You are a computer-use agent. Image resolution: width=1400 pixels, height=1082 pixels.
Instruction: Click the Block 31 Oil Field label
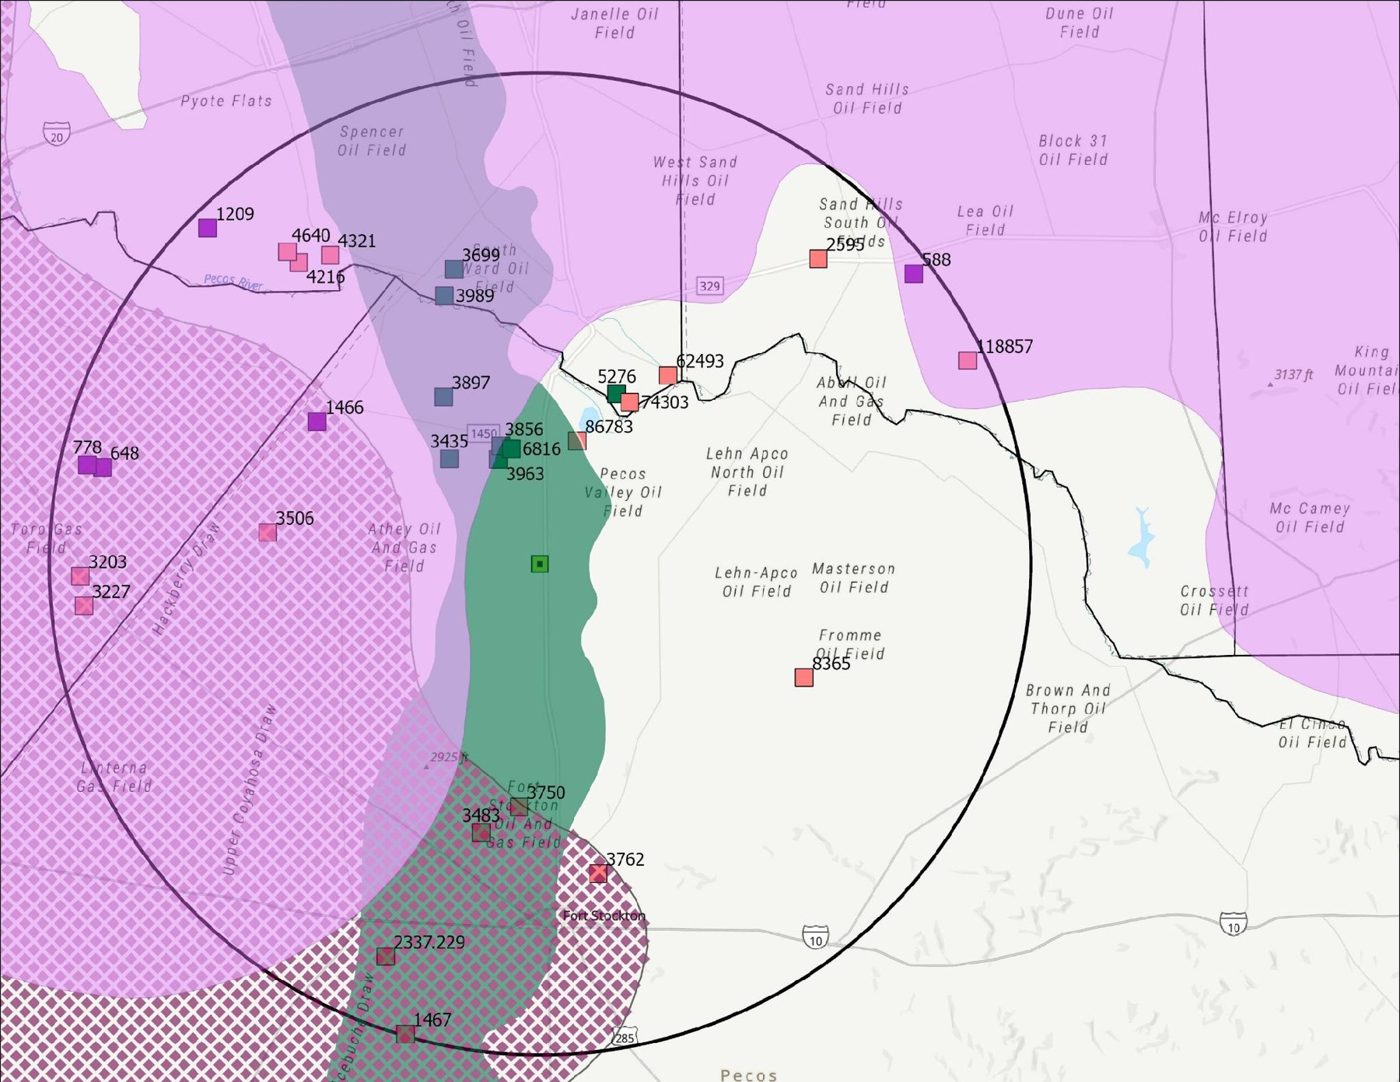point(1073,150)
